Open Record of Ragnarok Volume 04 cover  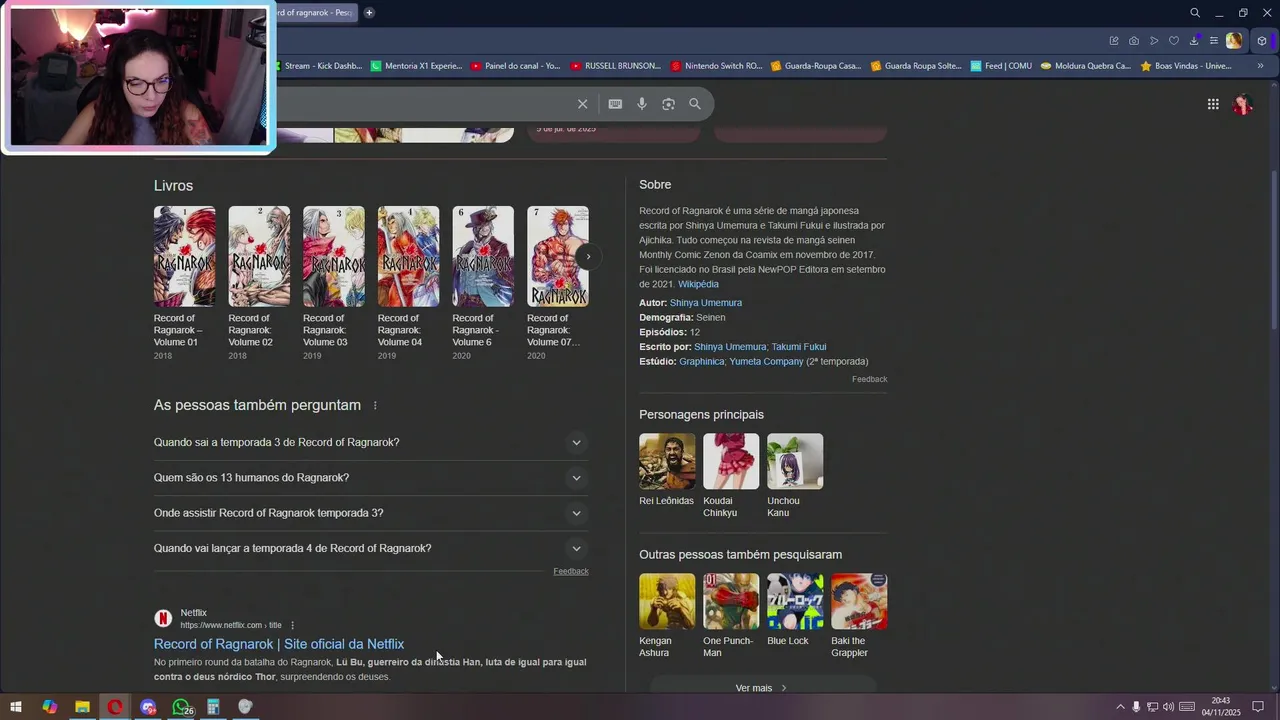(408, 256)
